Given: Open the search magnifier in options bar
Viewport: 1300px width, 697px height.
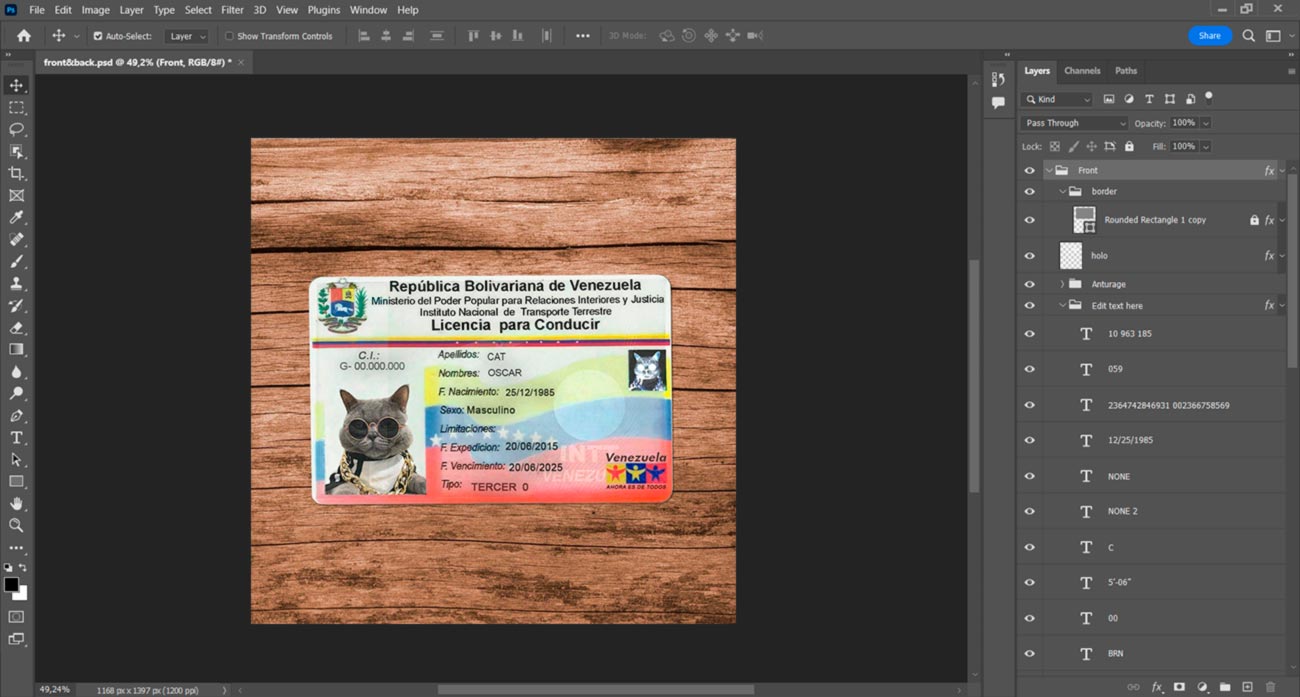Looking at the screenshot, I should pyautogui.click(x=1248, y=36).
